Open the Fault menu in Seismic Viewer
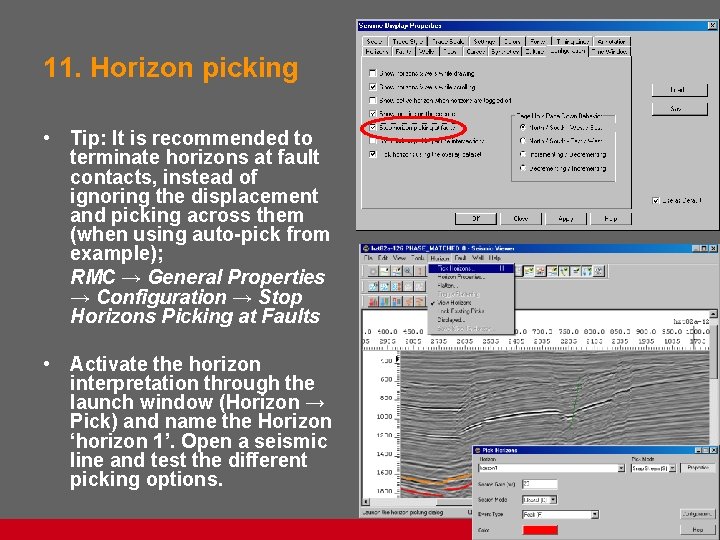This screenshot has height=540, width=720. click(461, 258)
